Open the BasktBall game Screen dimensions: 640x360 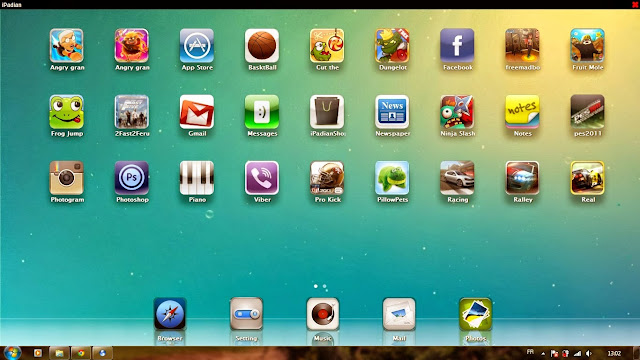click(x=262, y=45)
